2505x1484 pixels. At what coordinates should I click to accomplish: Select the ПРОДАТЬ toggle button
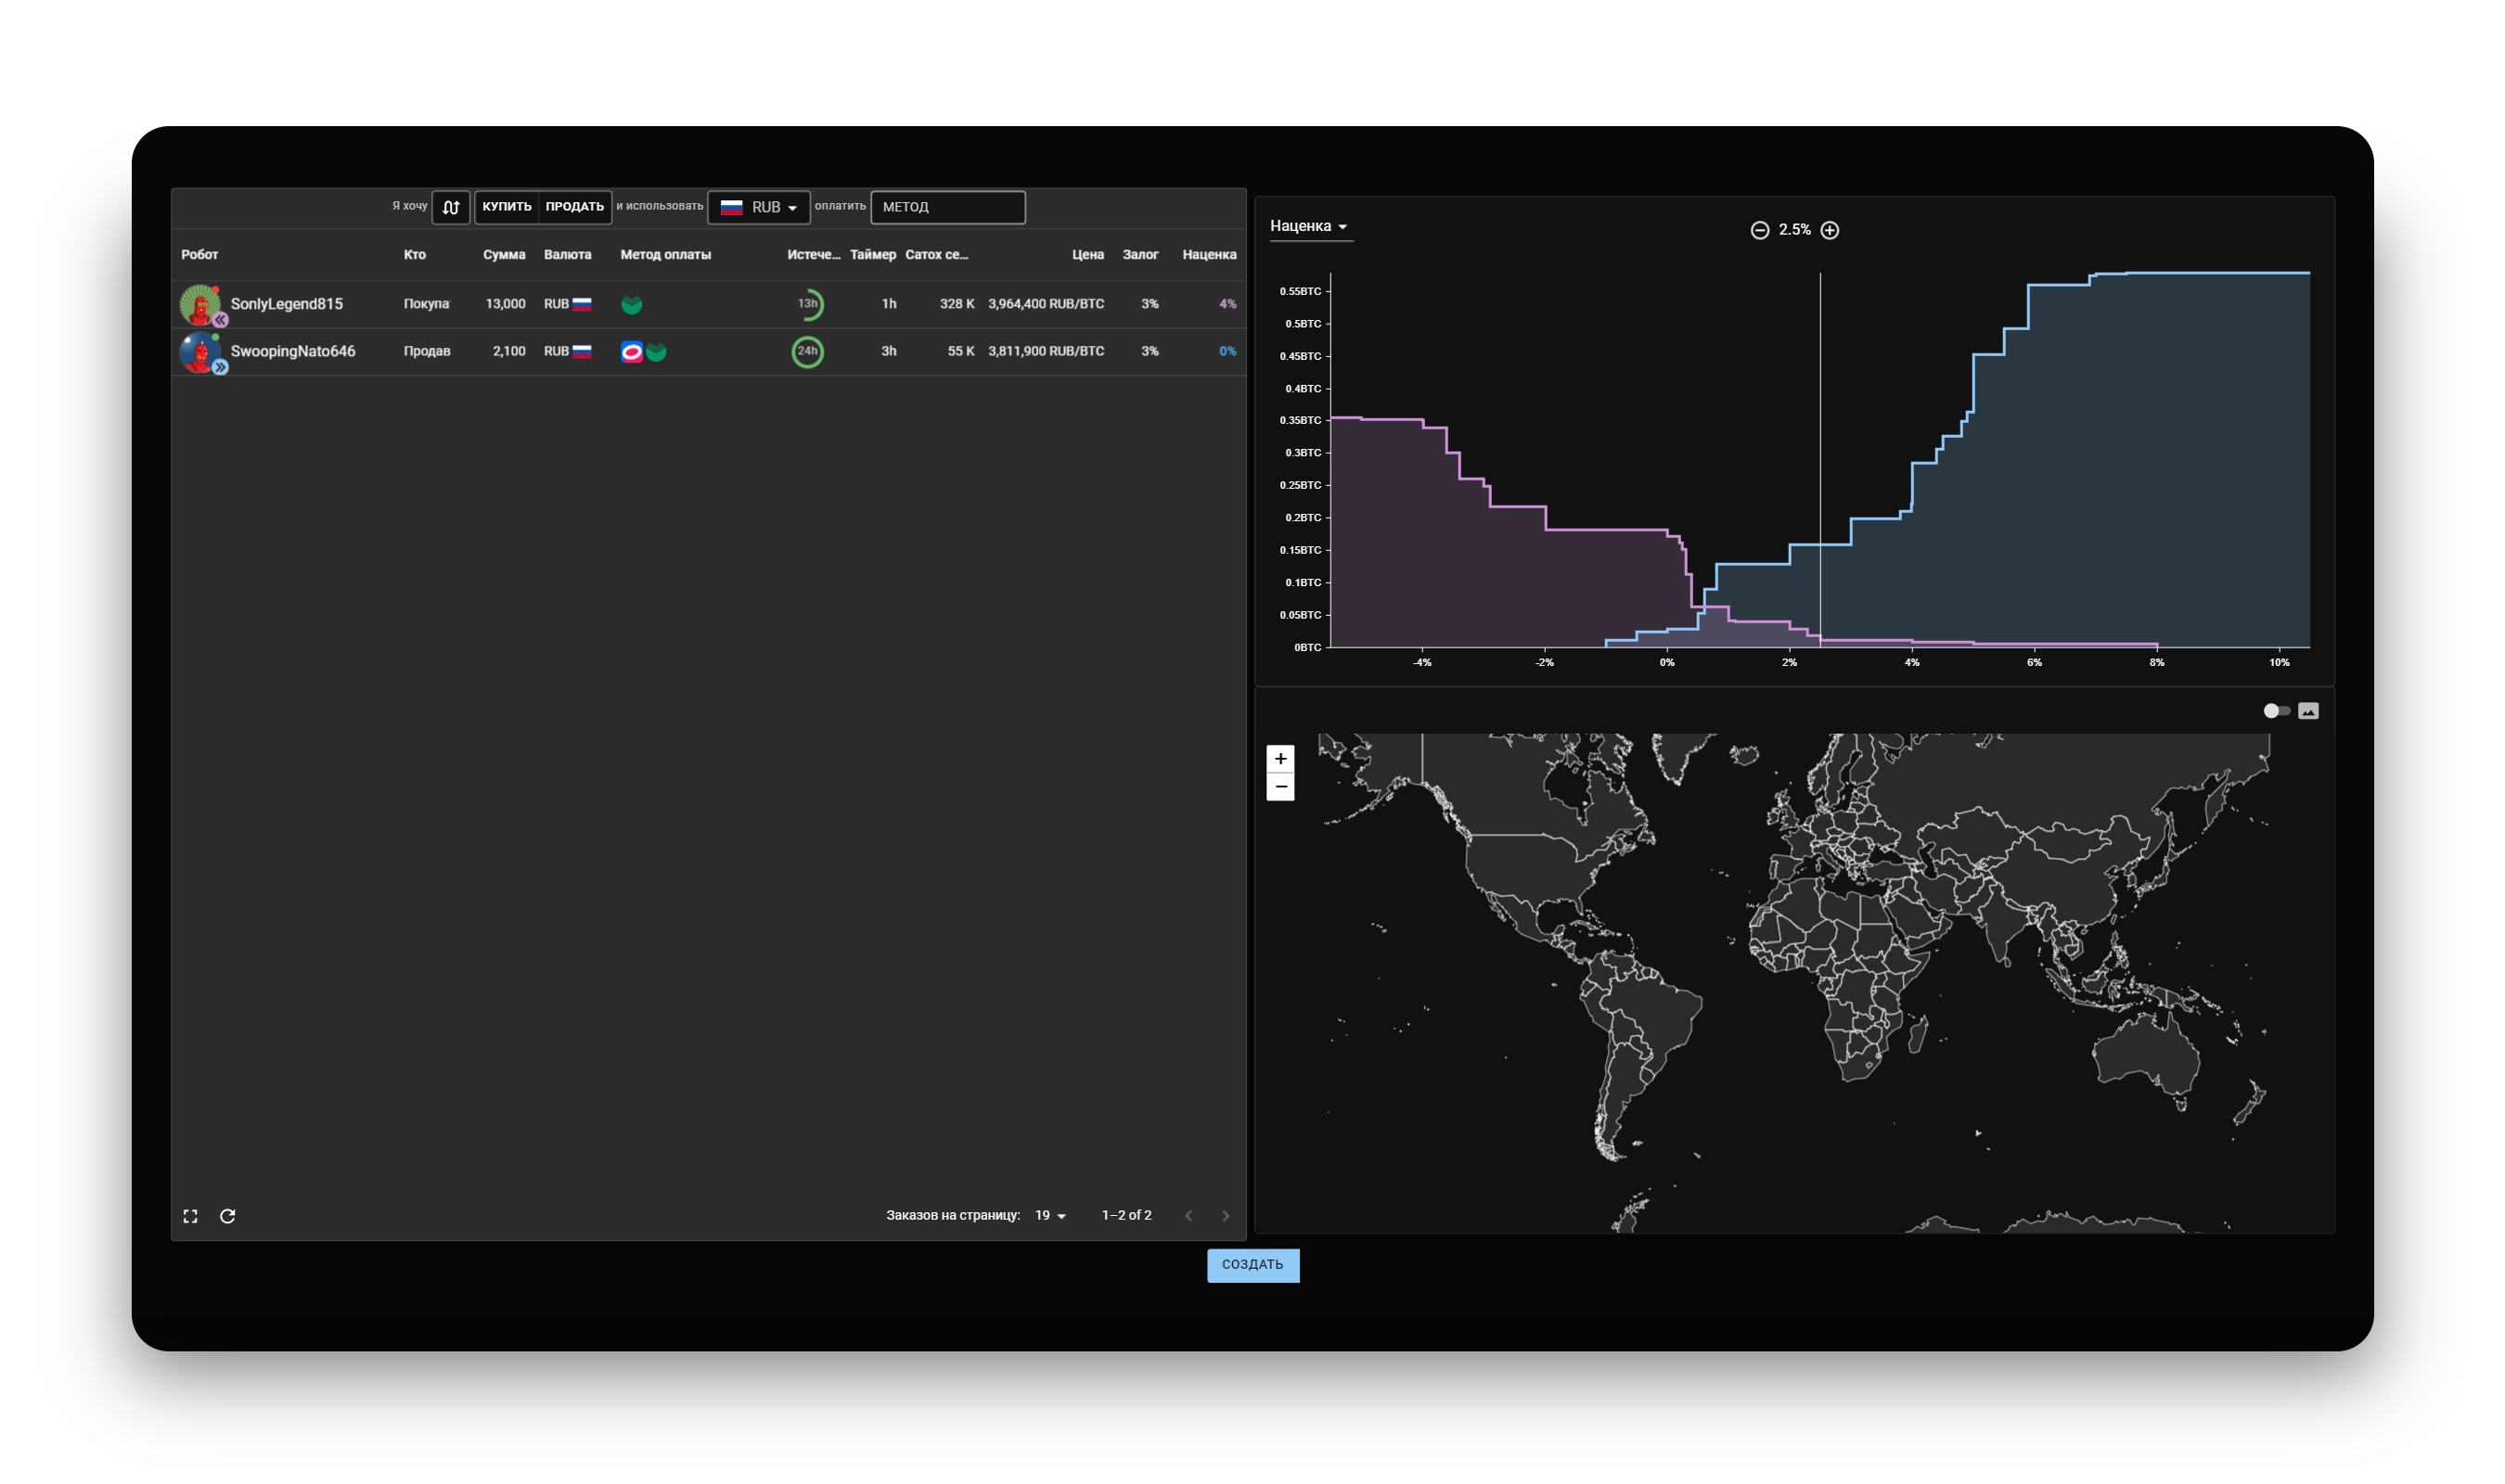click(575, 207)
